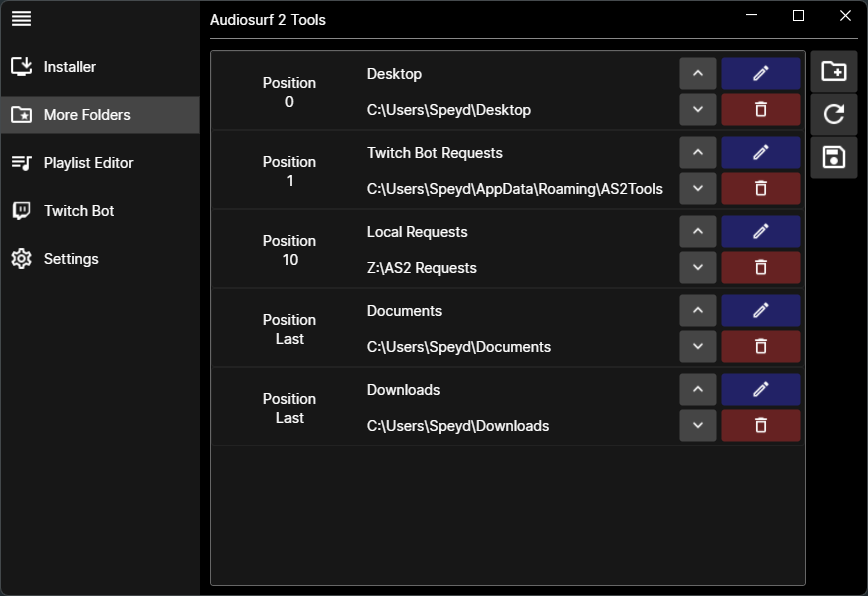Click the Twitch logo icon
This screenshot has height=596, width=868.
tap(22, 211)
